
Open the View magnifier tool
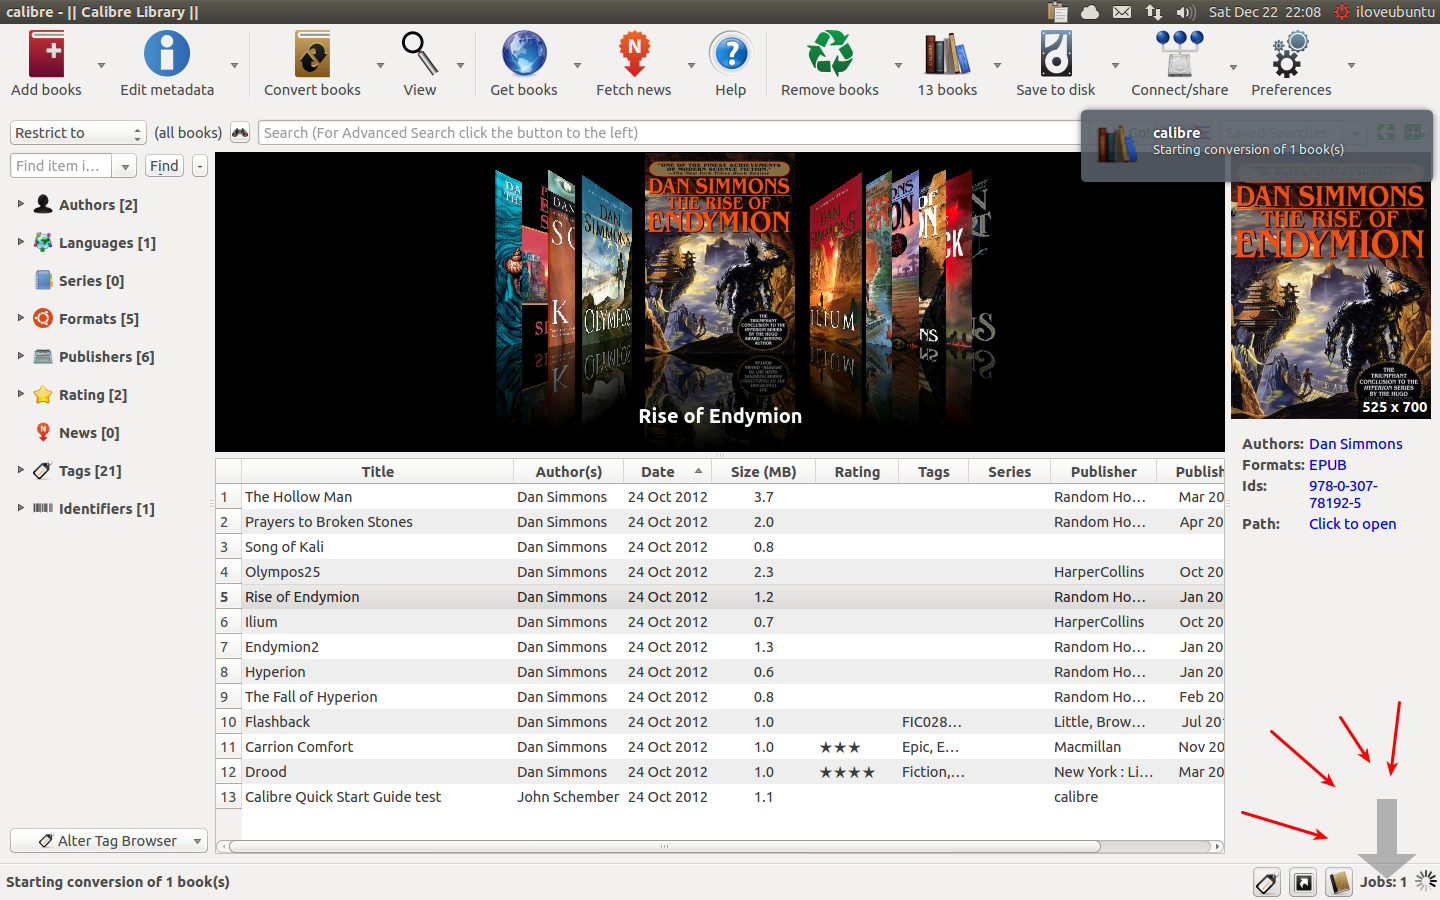point(419,54)
